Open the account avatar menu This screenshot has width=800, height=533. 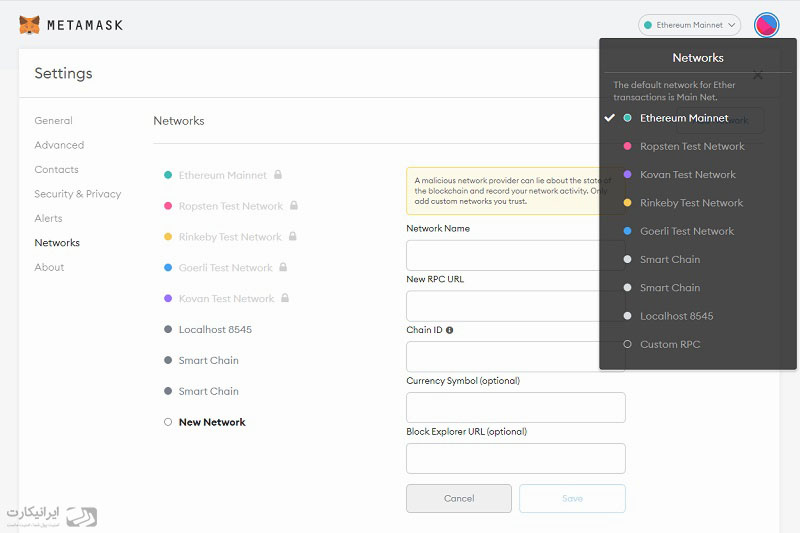(x=766, y=25)
